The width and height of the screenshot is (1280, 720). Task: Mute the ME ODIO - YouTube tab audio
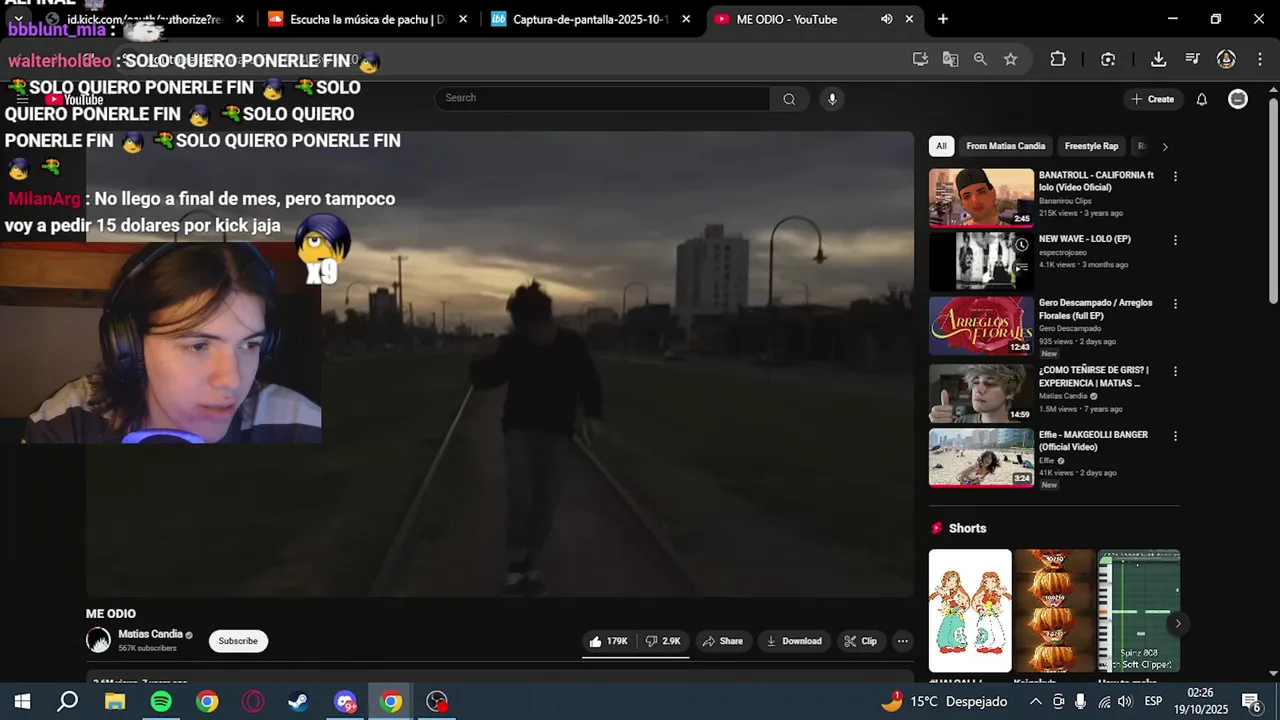886,19
